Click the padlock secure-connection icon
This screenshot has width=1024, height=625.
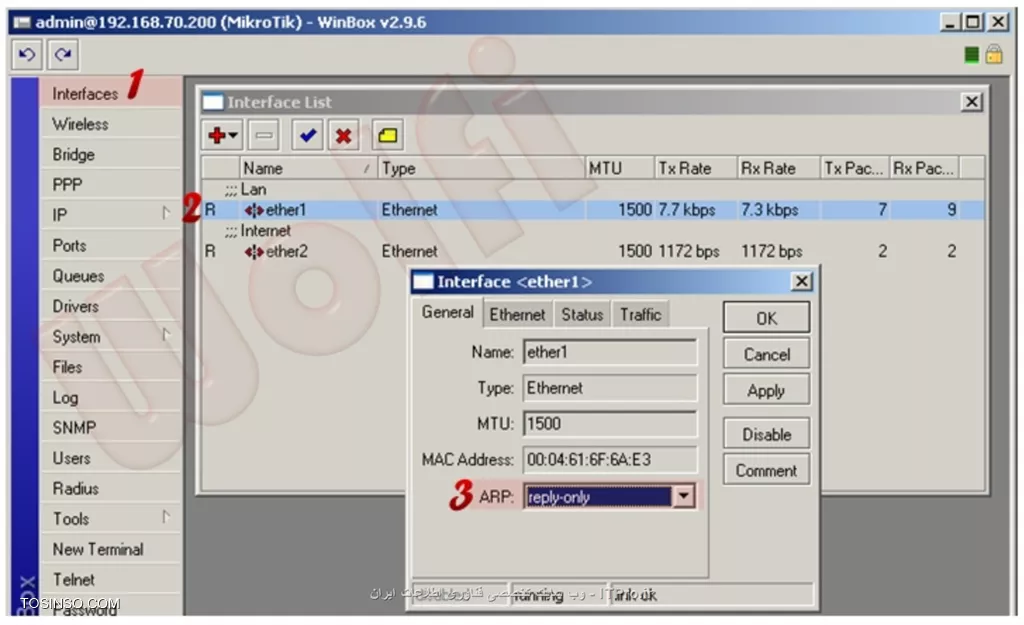[994, 54]
